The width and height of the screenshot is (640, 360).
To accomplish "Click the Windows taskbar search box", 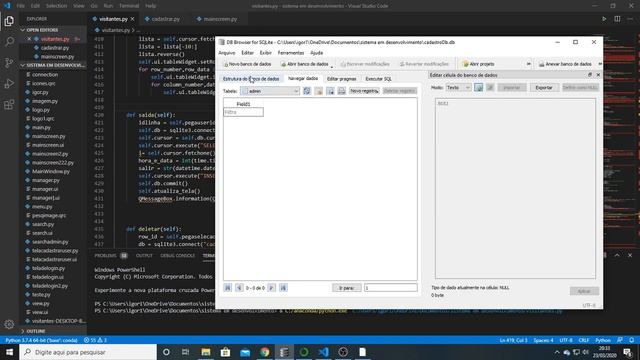I will (88, 352).
